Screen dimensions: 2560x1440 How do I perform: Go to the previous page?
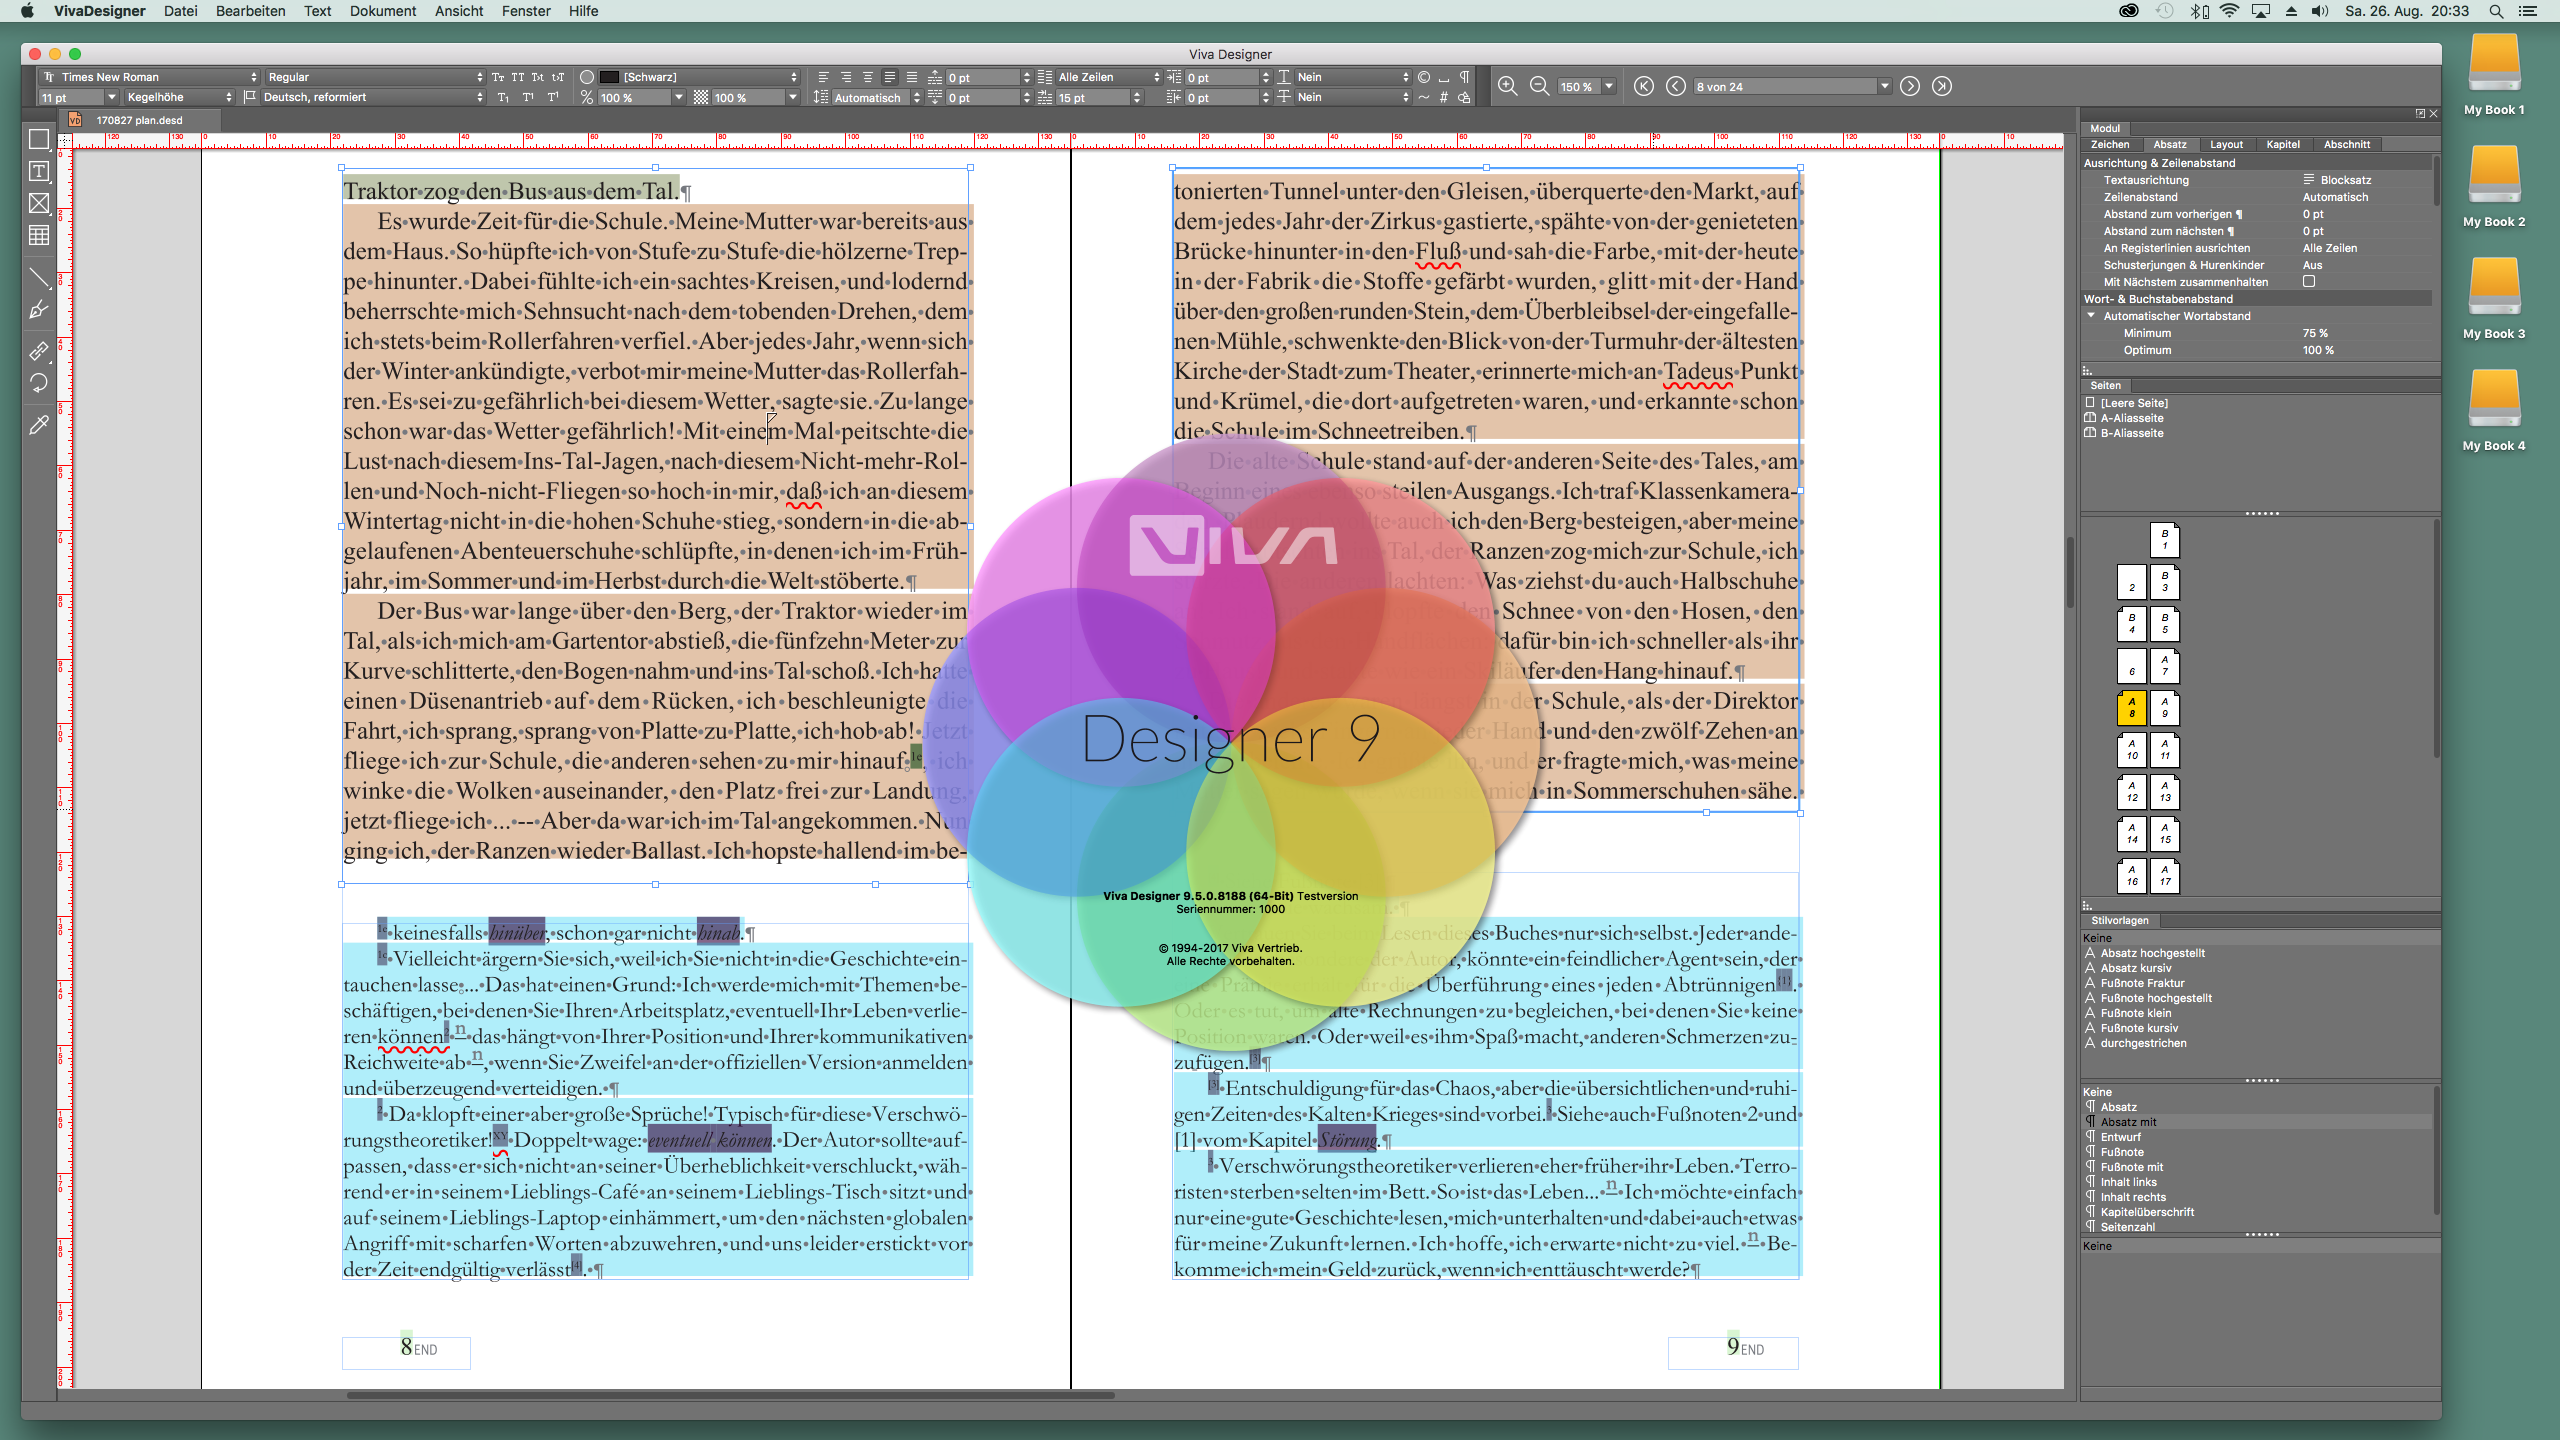point(1676,87)
